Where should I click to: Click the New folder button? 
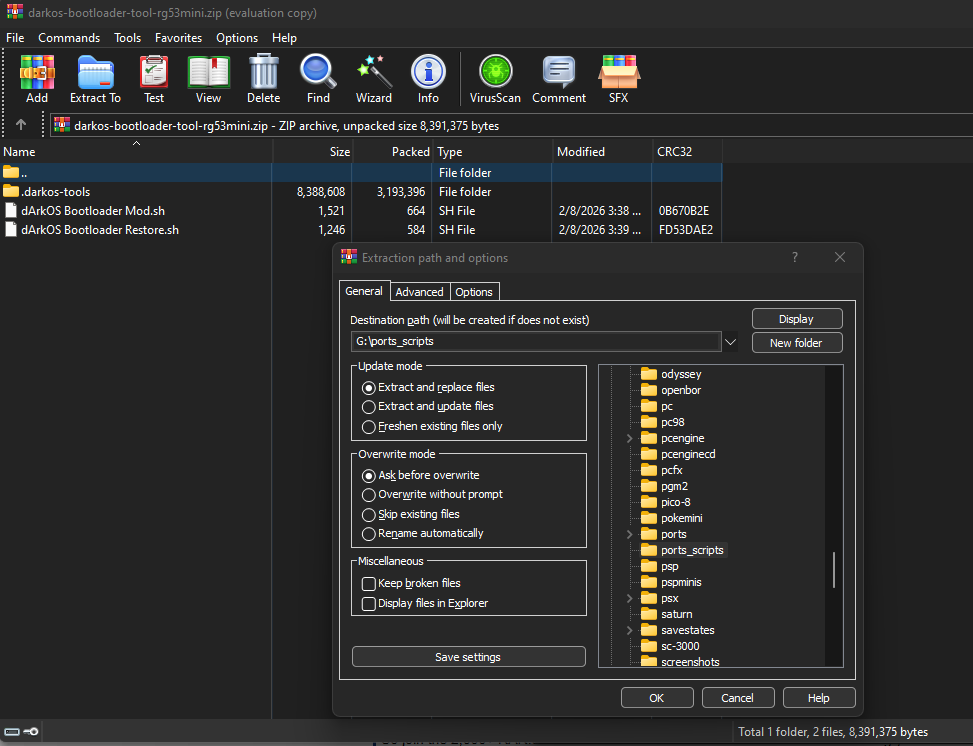(796, 343)
